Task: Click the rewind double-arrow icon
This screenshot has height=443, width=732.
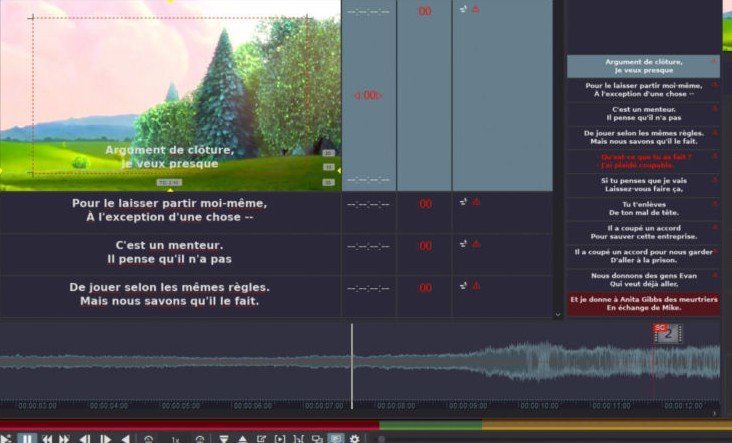Action: point(47,438)
